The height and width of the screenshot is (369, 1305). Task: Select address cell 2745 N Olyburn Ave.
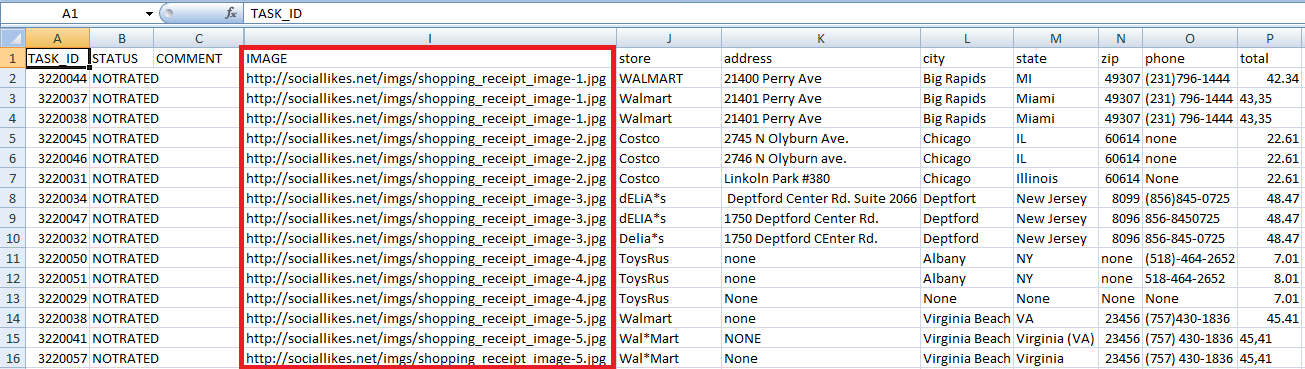coord(820,138)
